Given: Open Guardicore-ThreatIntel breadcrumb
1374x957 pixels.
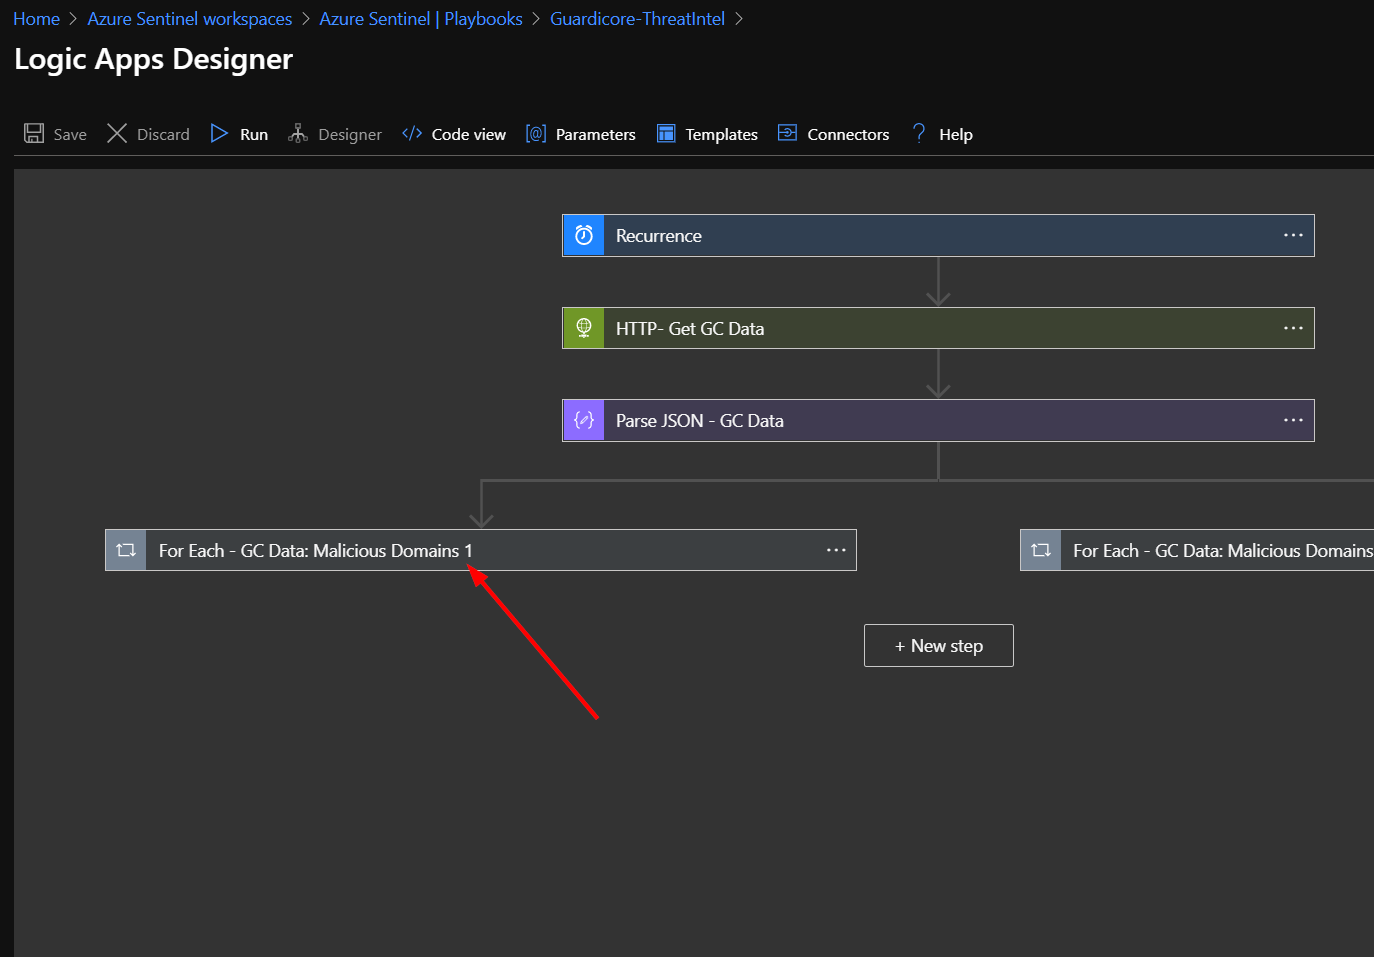Looking at the screenshot, I should pos(637,19).
